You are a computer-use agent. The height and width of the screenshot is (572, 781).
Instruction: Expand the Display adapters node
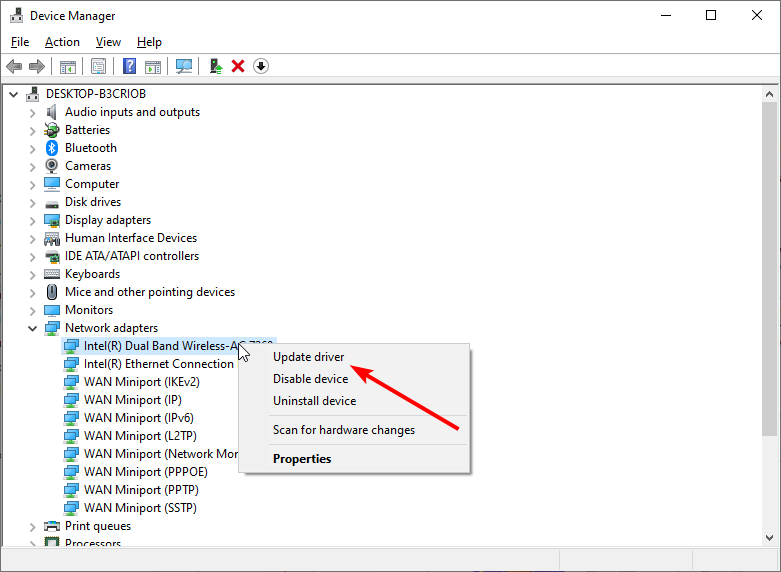[32, 221]
